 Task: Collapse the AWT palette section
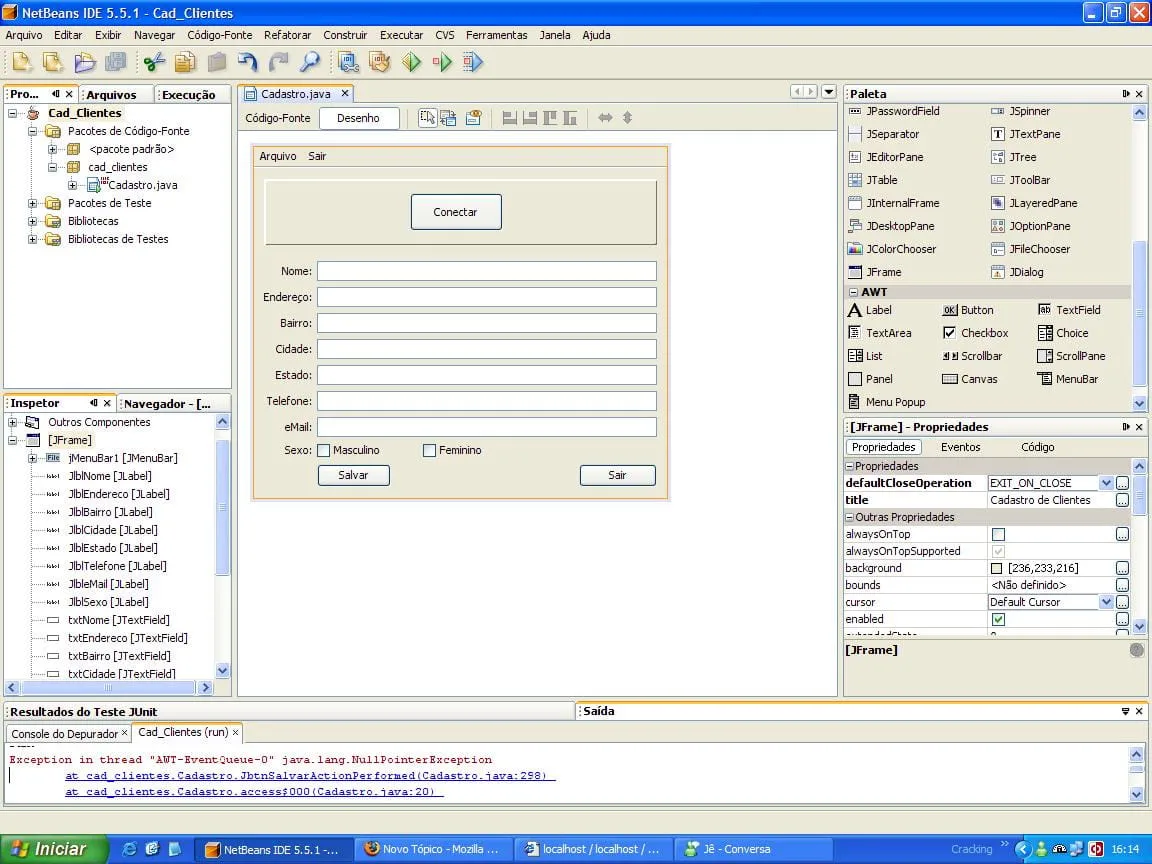(x=853, y=292)
